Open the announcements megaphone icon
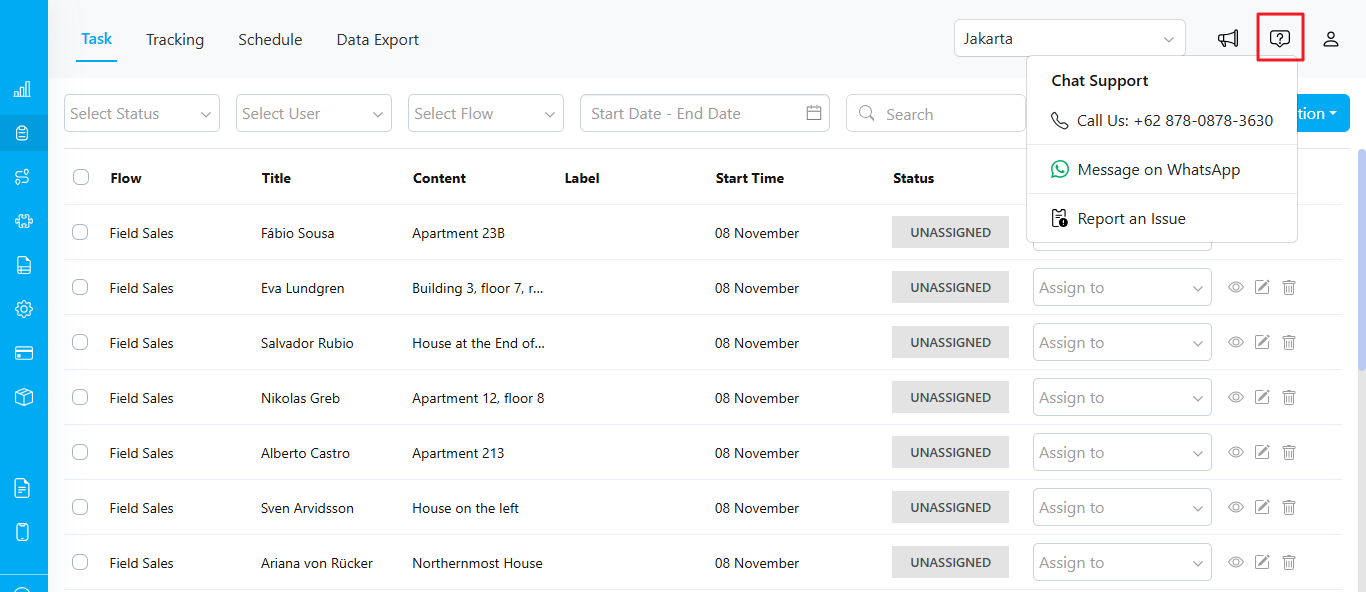This screenshot has height=592, width=1366. [x=1228, y=39]
